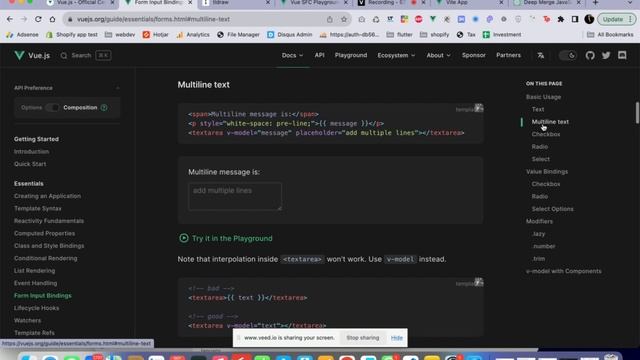Go to browser home page
Image resolution: width=640 pixels, height=360 pixels.
tap(52, 19)
